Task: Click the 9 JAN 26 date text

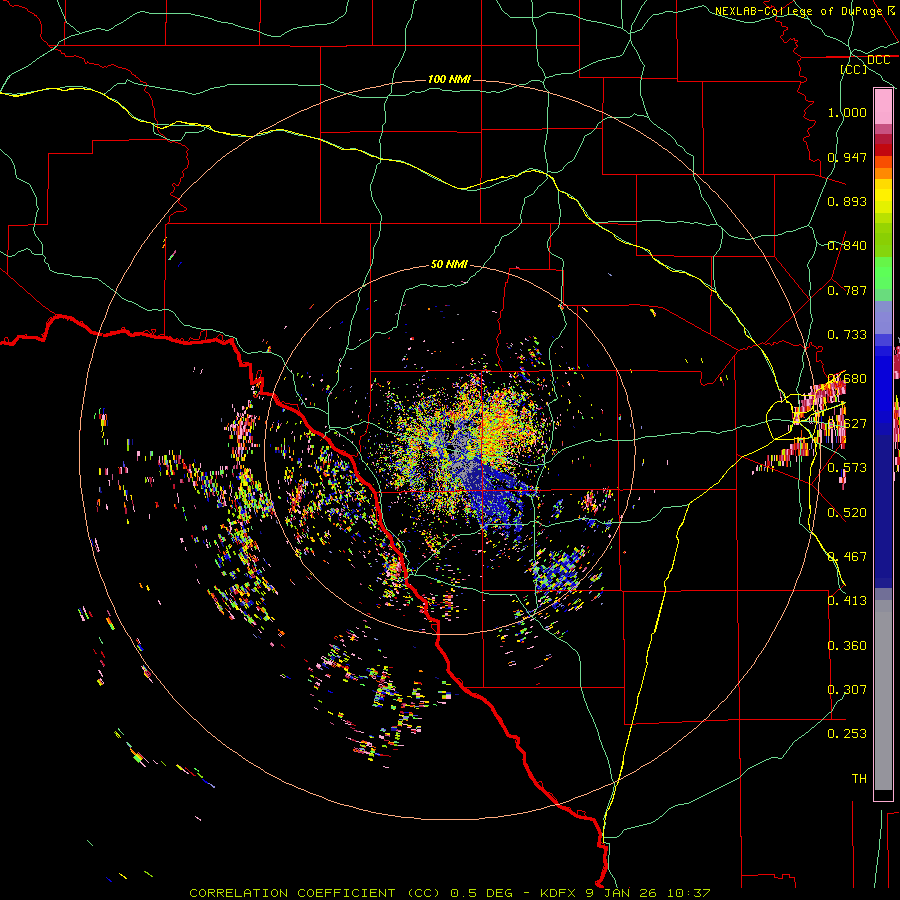Action: pos(622,893)
